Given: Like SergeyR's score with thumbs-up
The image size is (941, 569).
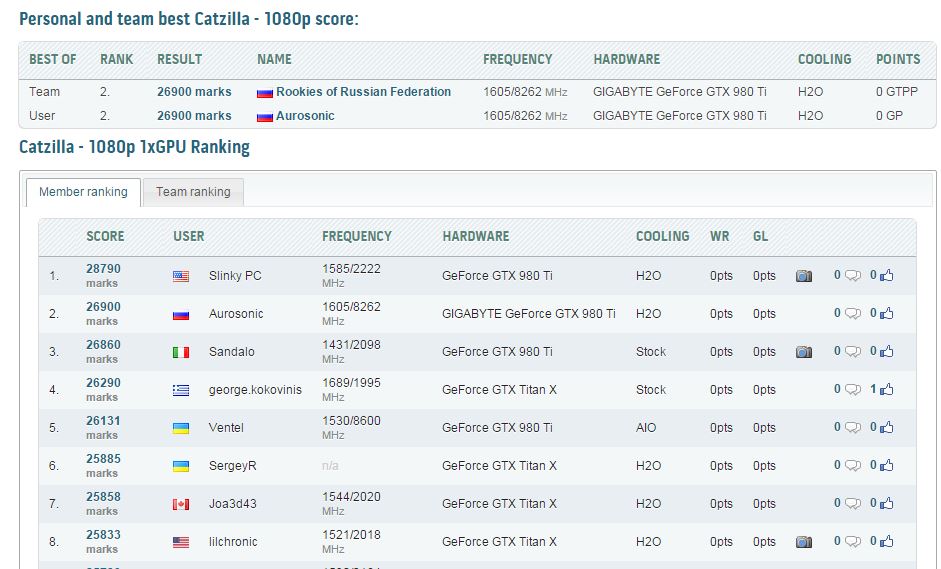Looking at the screenshot, I should (886, 465).
